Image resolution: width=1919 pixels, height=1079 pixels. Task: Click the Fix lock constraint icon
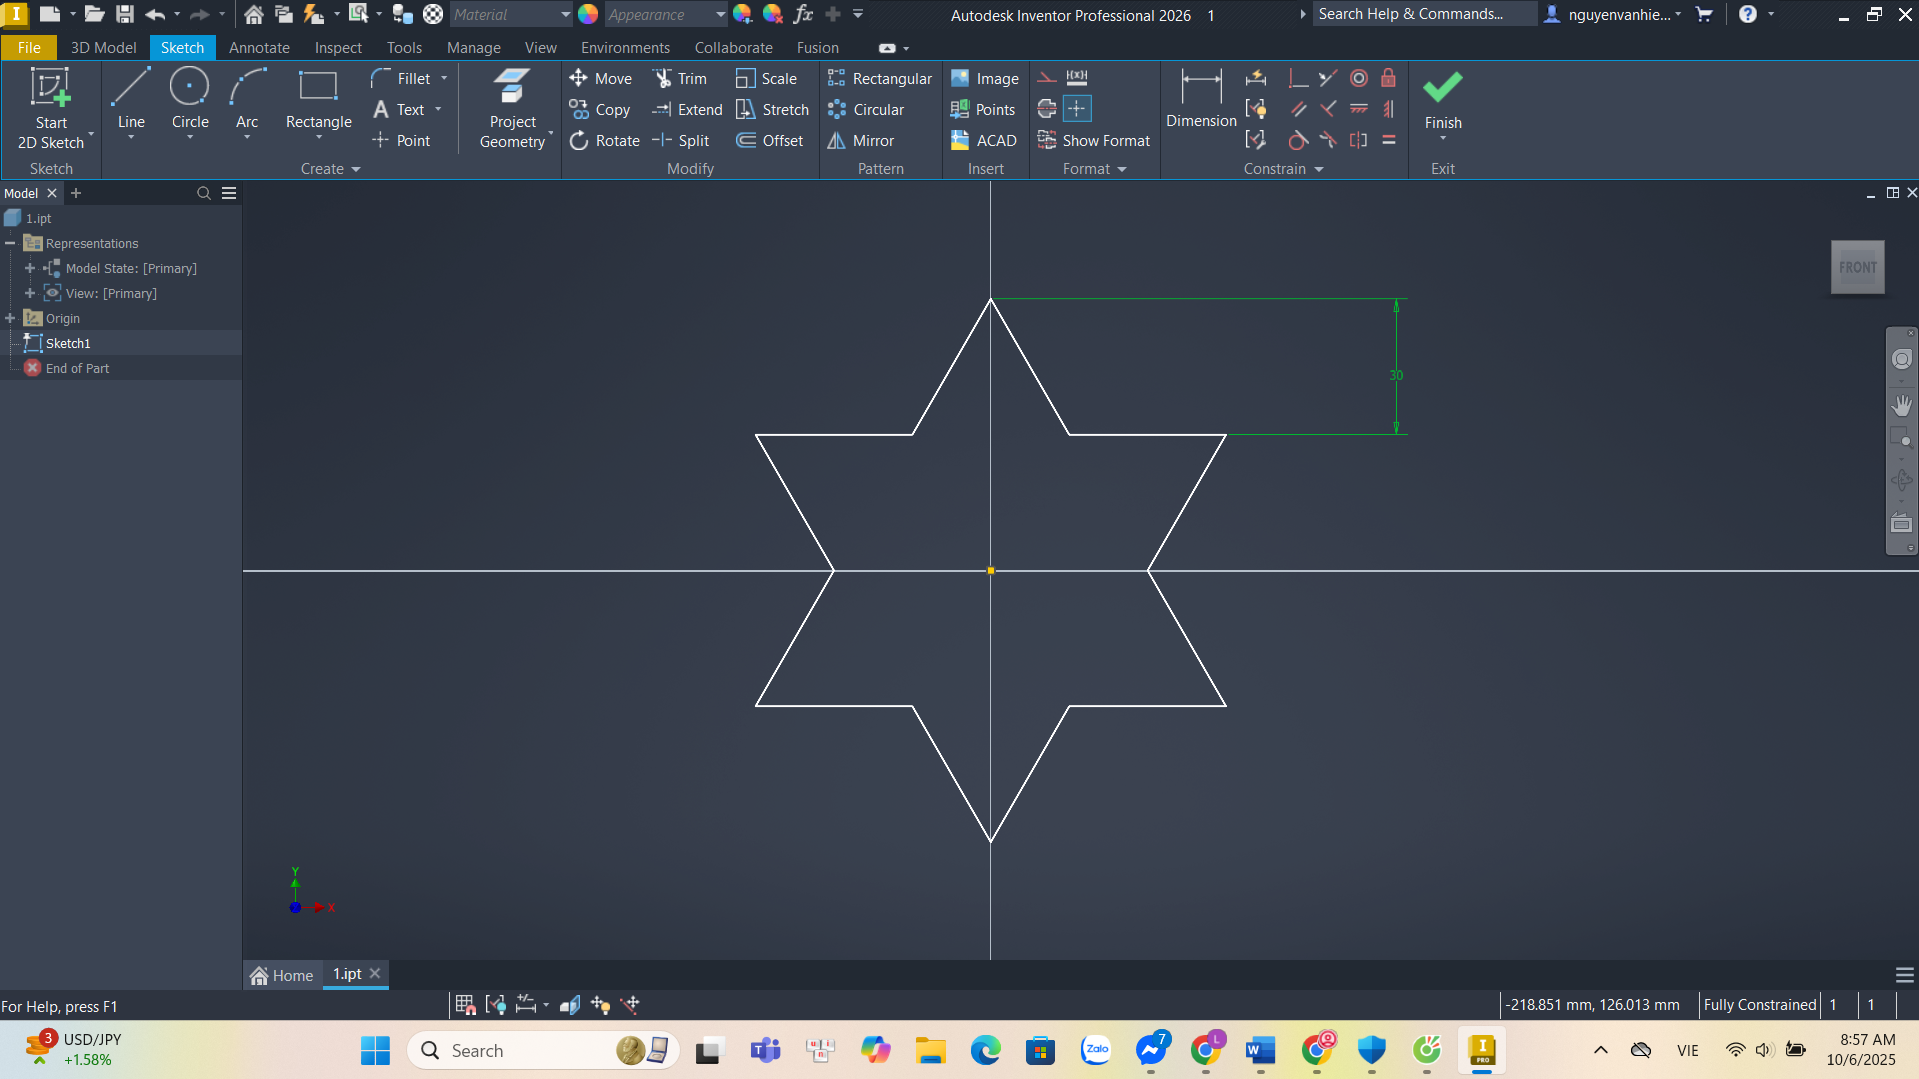coord(1388,78)
